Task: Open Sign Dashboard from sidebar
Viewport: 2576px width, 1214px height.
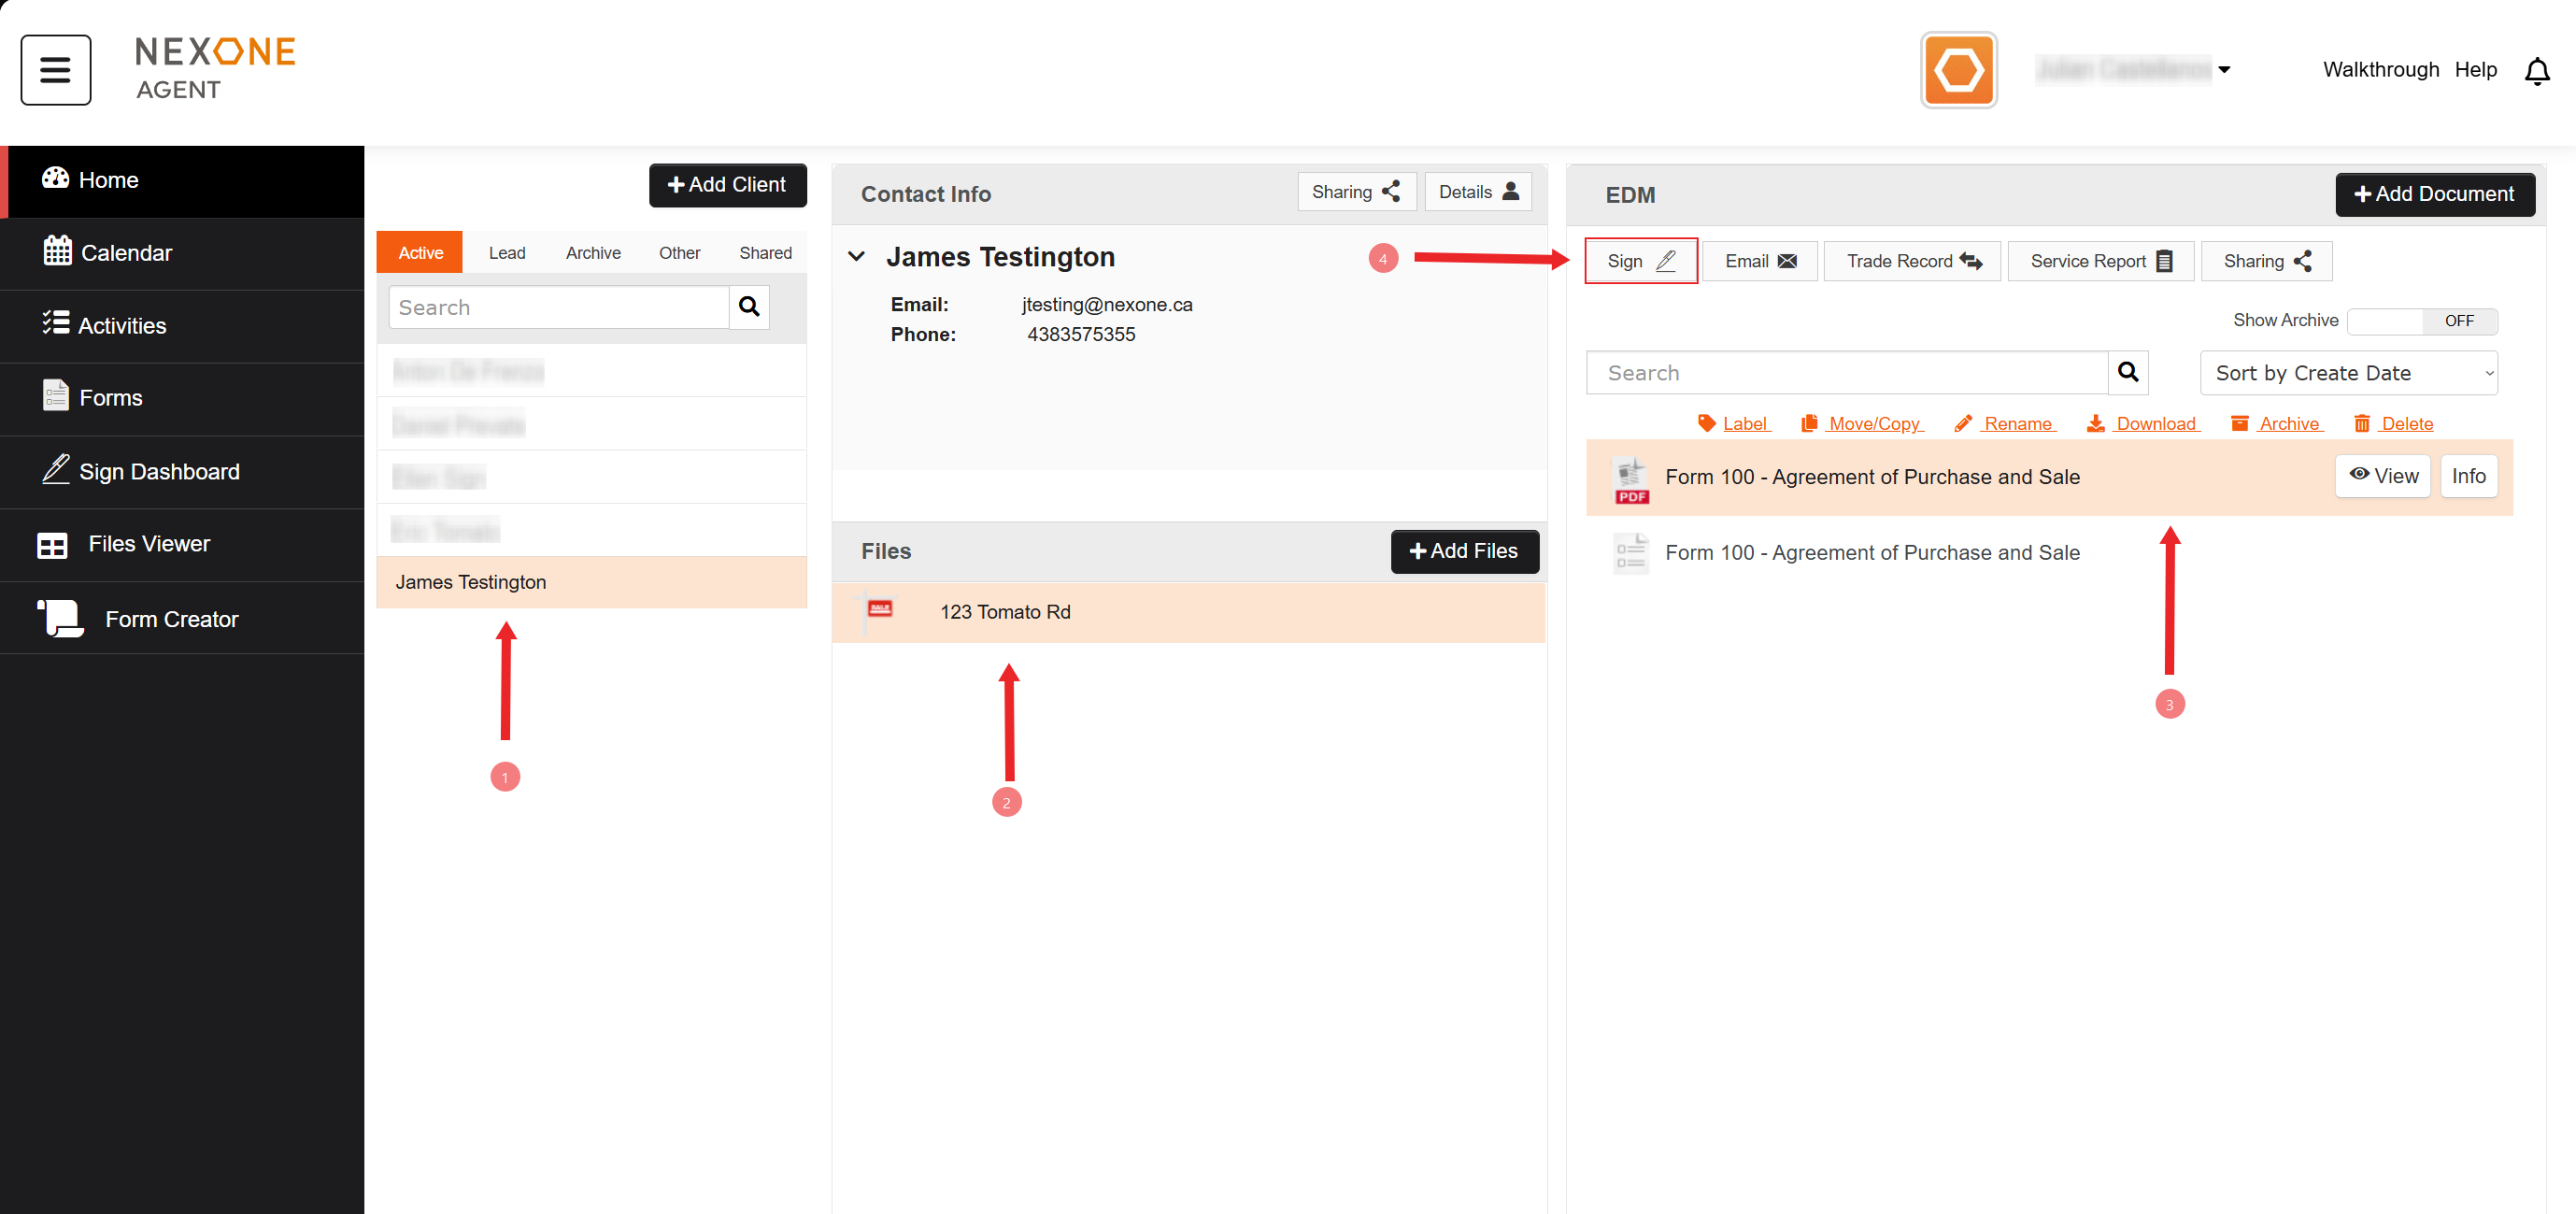Action: point(159,471)
